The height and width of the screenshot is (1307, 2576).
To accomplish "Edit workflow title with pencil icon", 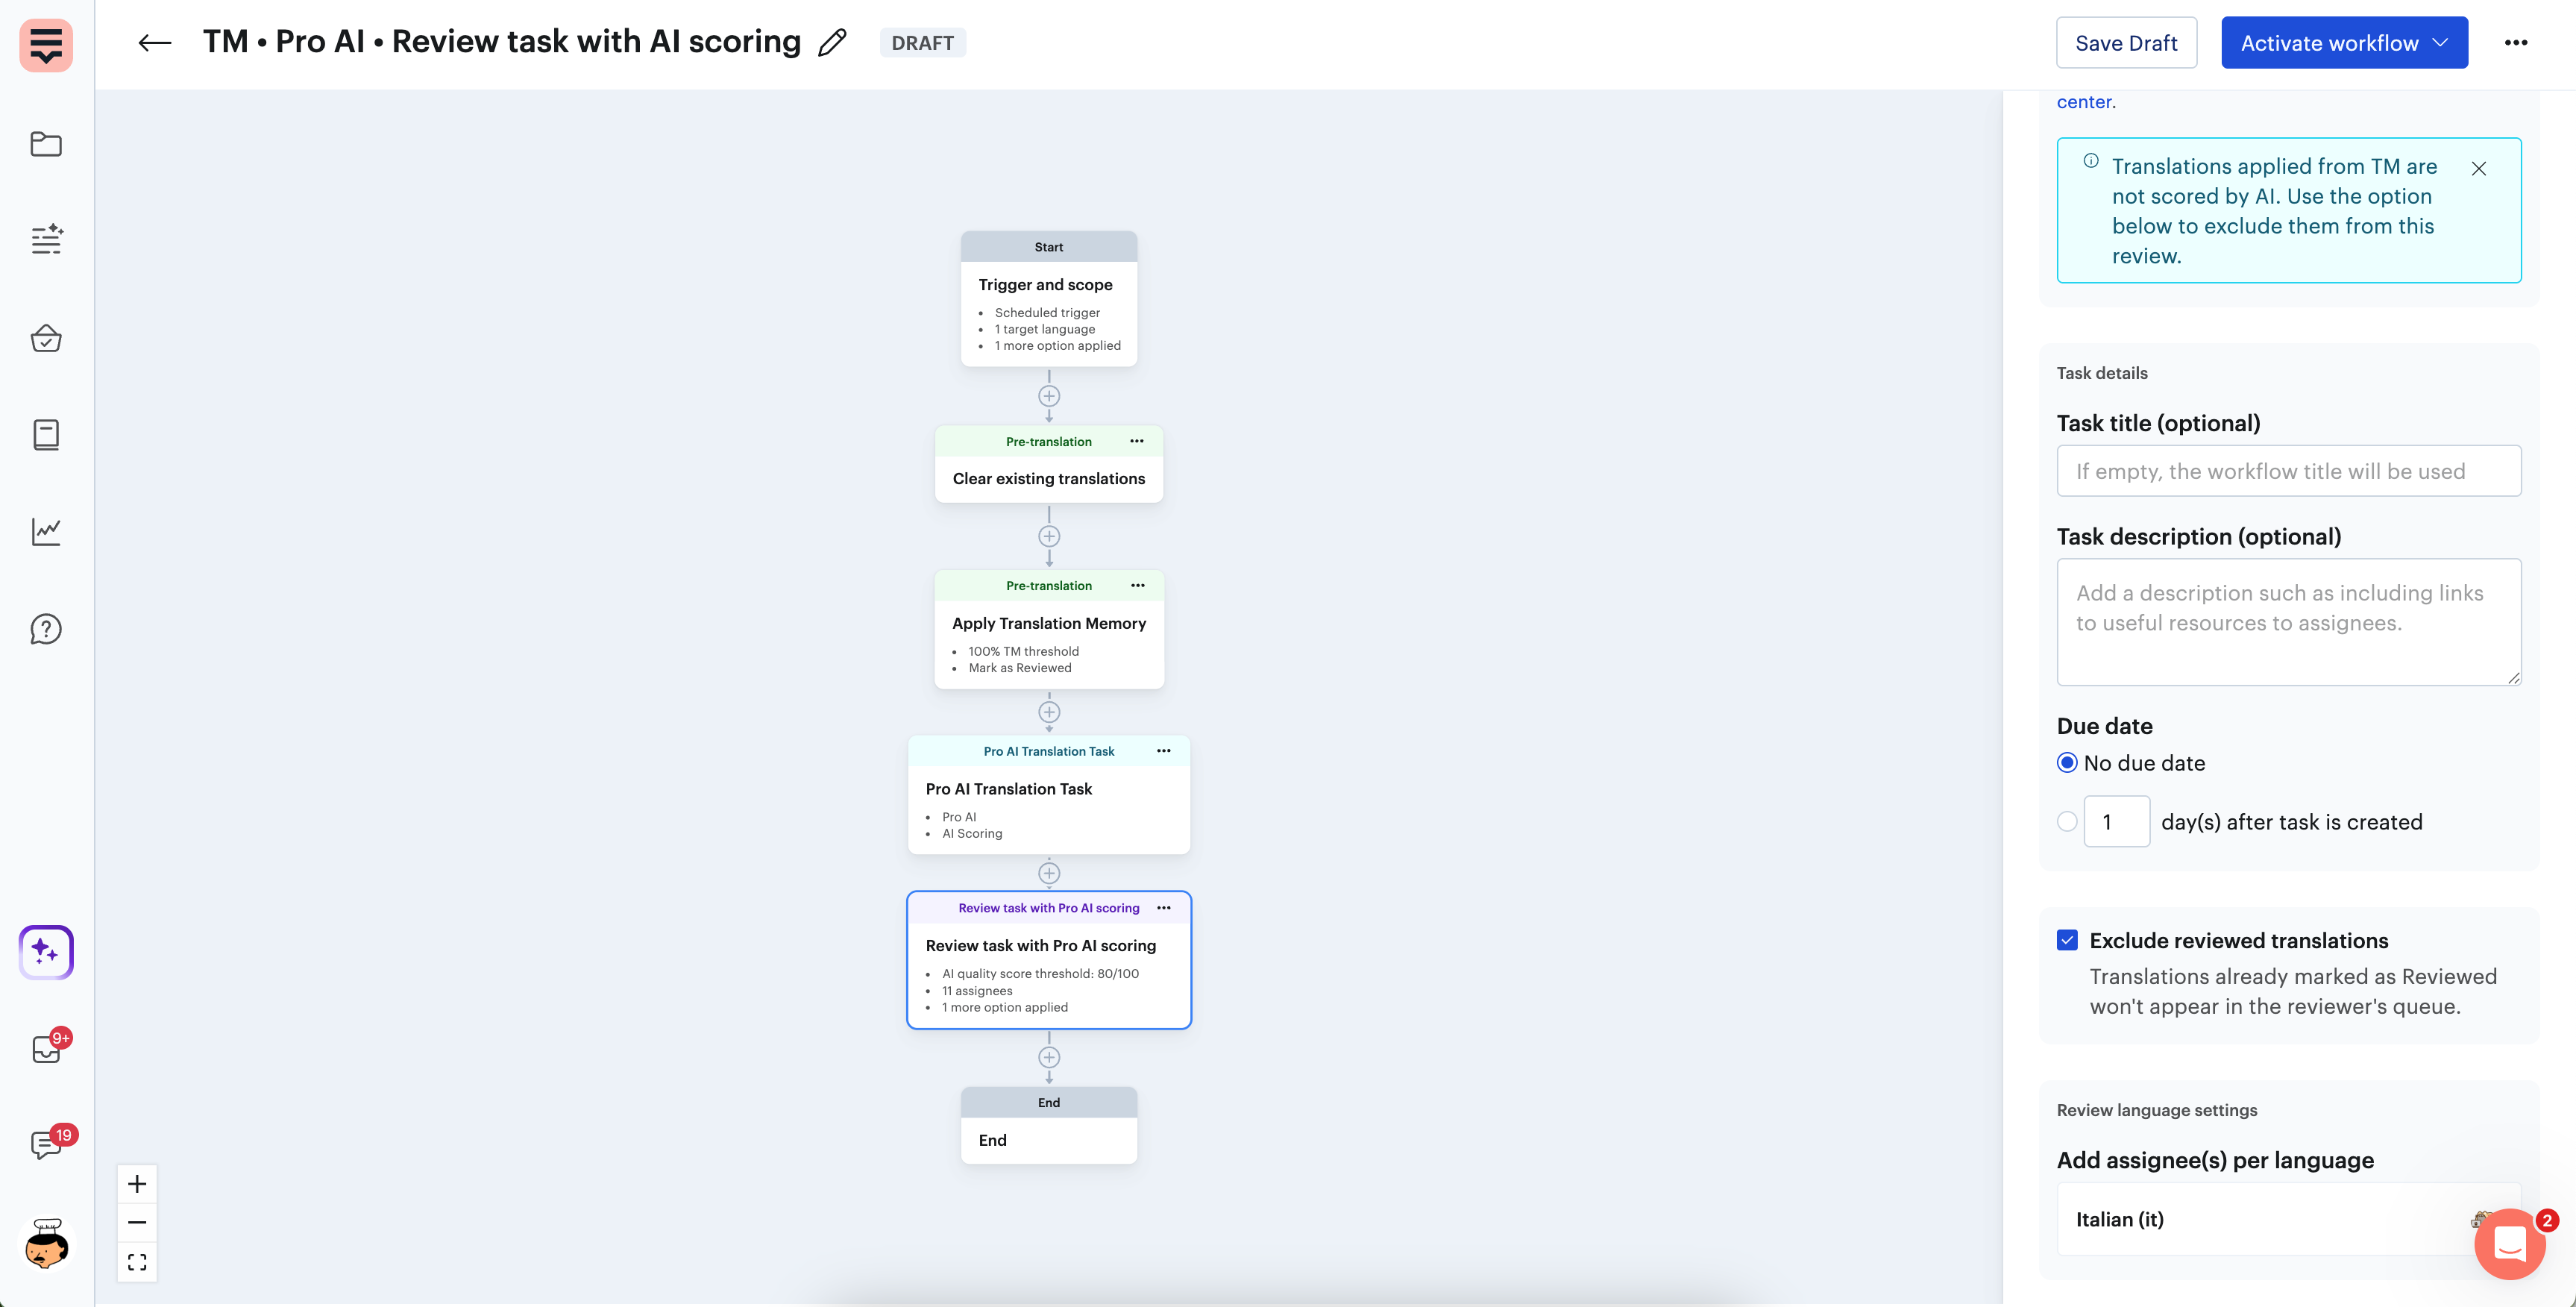I will (x=832, y=42).
